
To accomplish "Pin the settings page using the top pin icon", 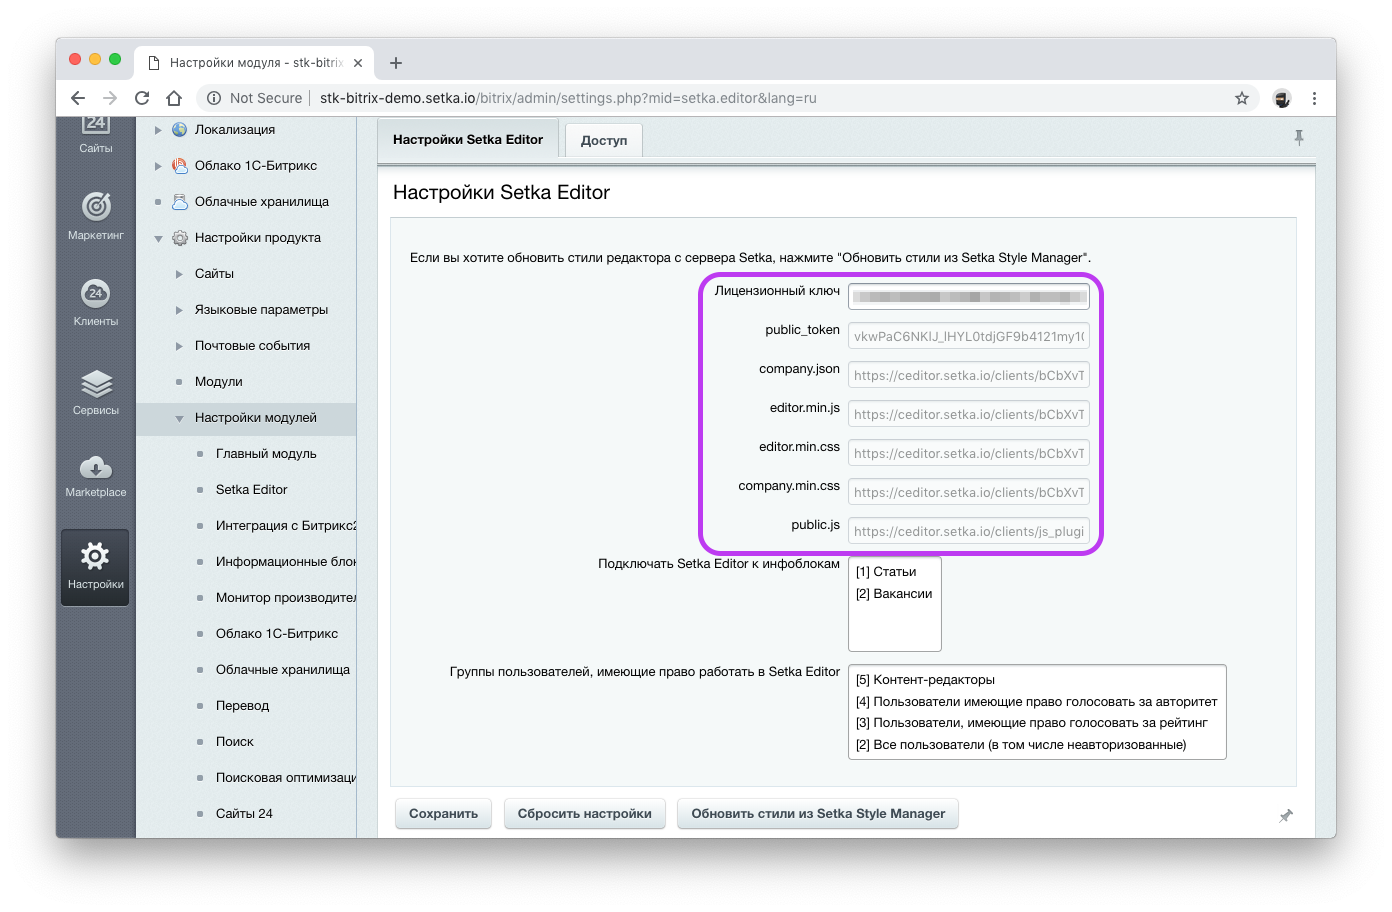I will pyautogui.click(x=1299, y=137).
